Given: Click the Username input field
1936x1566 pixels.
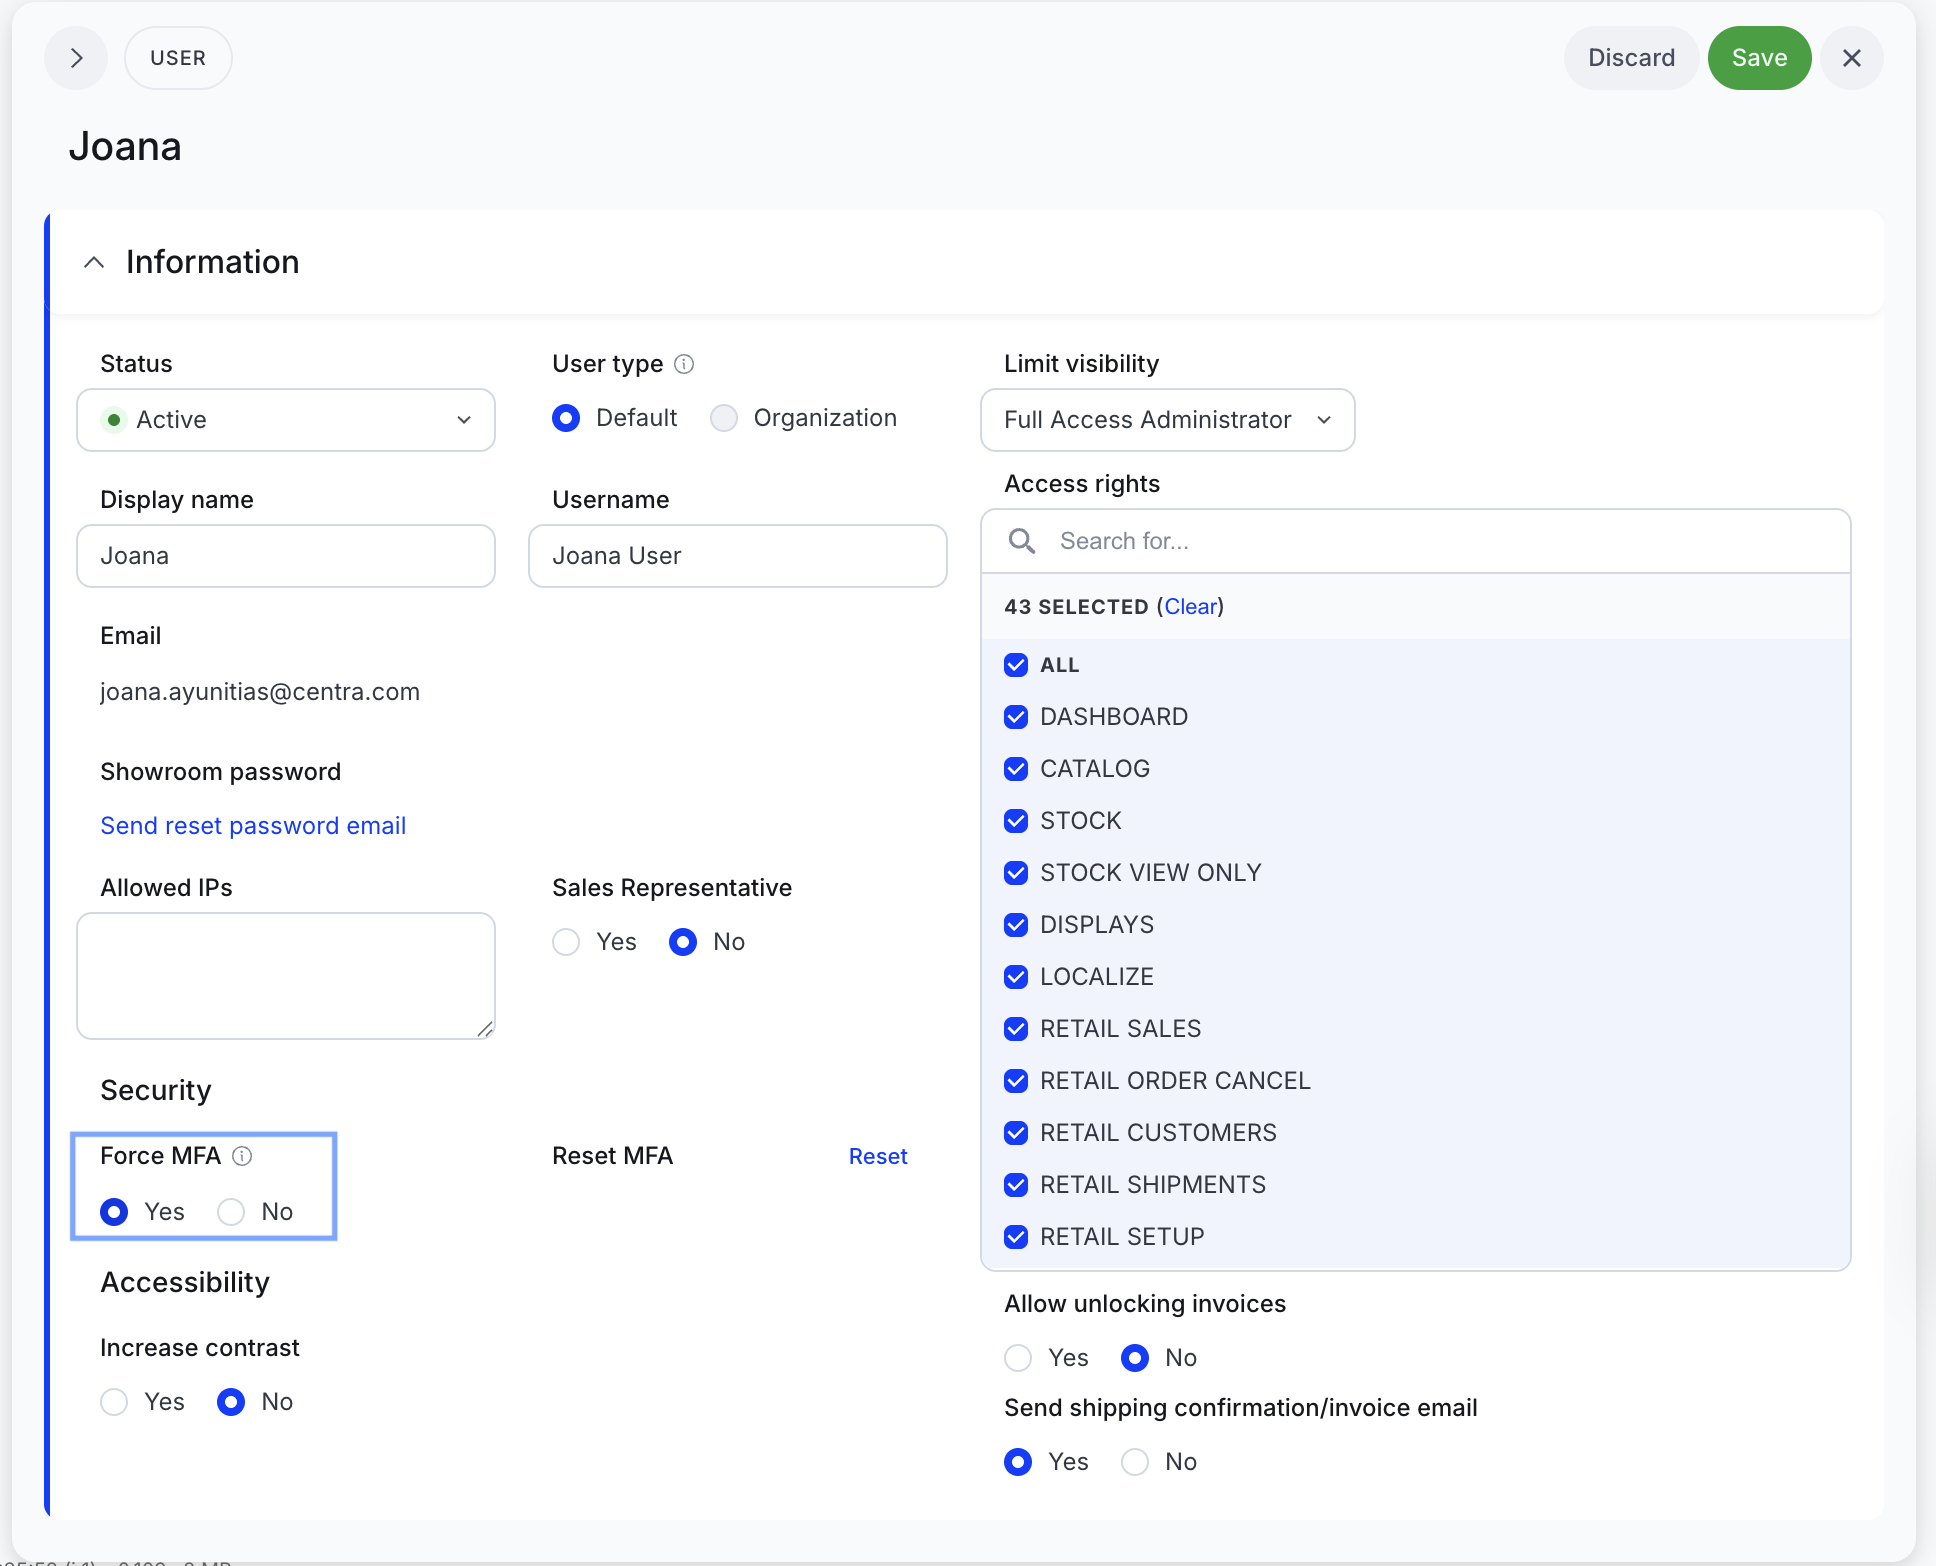Looking at the screenshot, I should coord(738,556).
